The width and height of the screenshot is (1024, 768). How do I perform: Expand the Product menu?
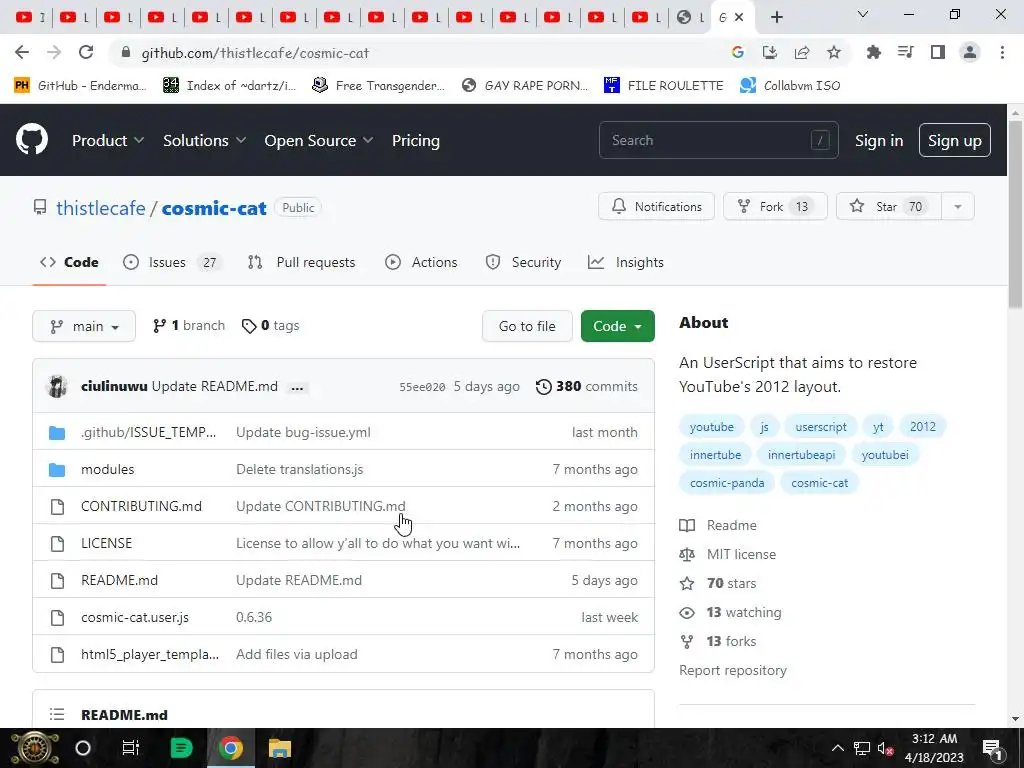(108, 140)
